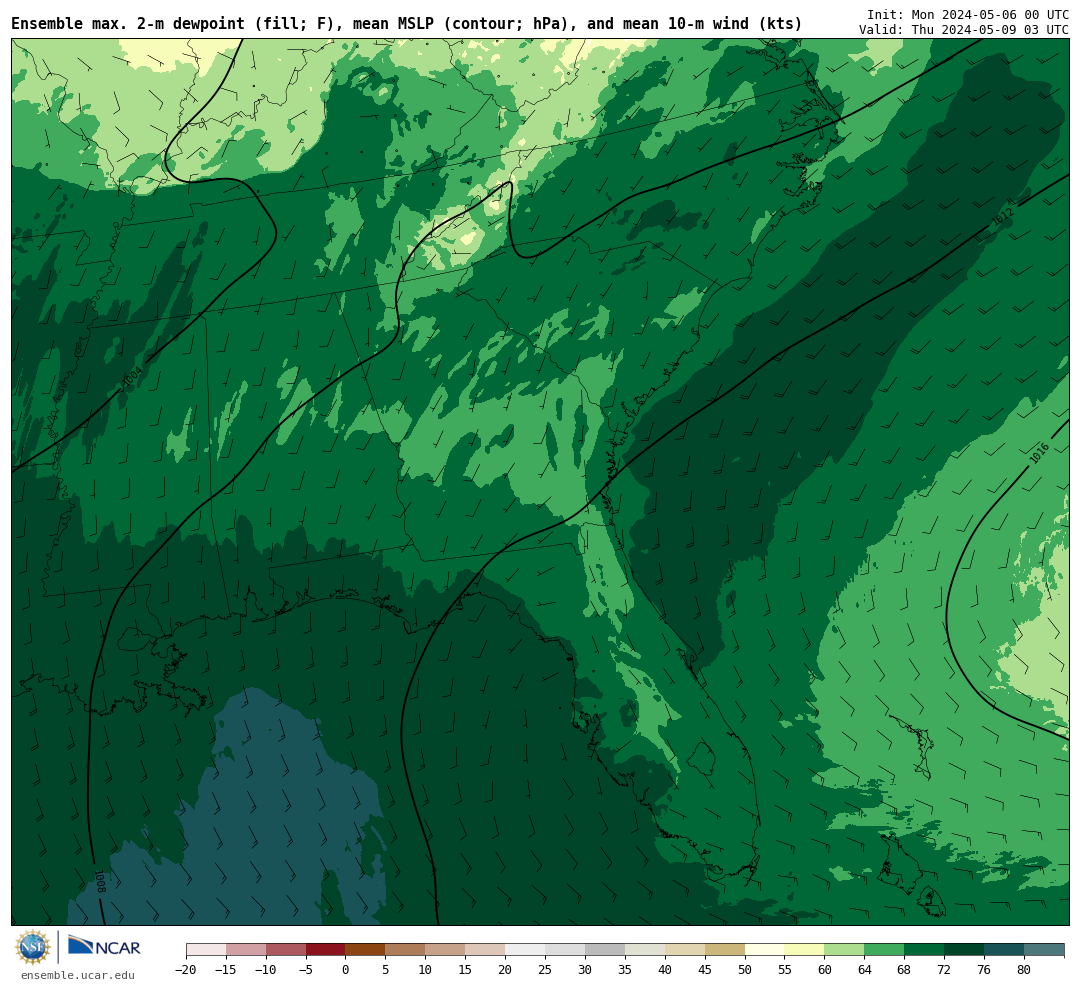The image size is (1080, 988).
Task: Pick the slate teal swatch right of 80
Action: 1045,950
